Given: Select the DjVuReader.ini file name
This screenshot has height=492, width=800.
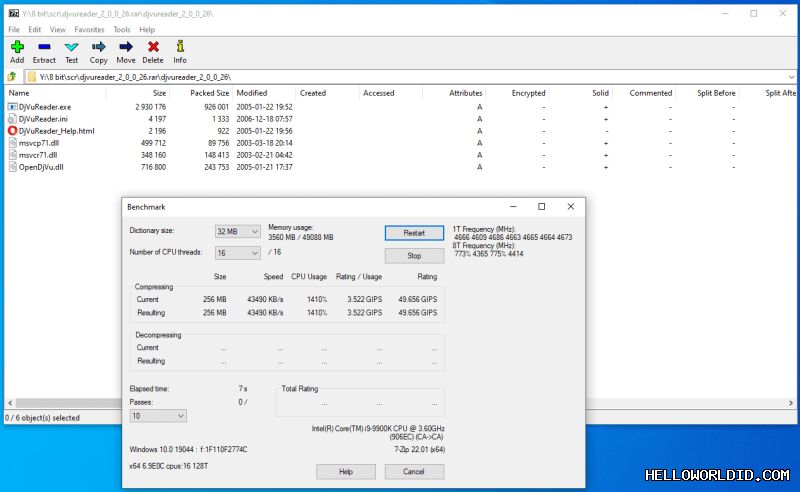Looking at the screenshot, I should pos(43,119).
